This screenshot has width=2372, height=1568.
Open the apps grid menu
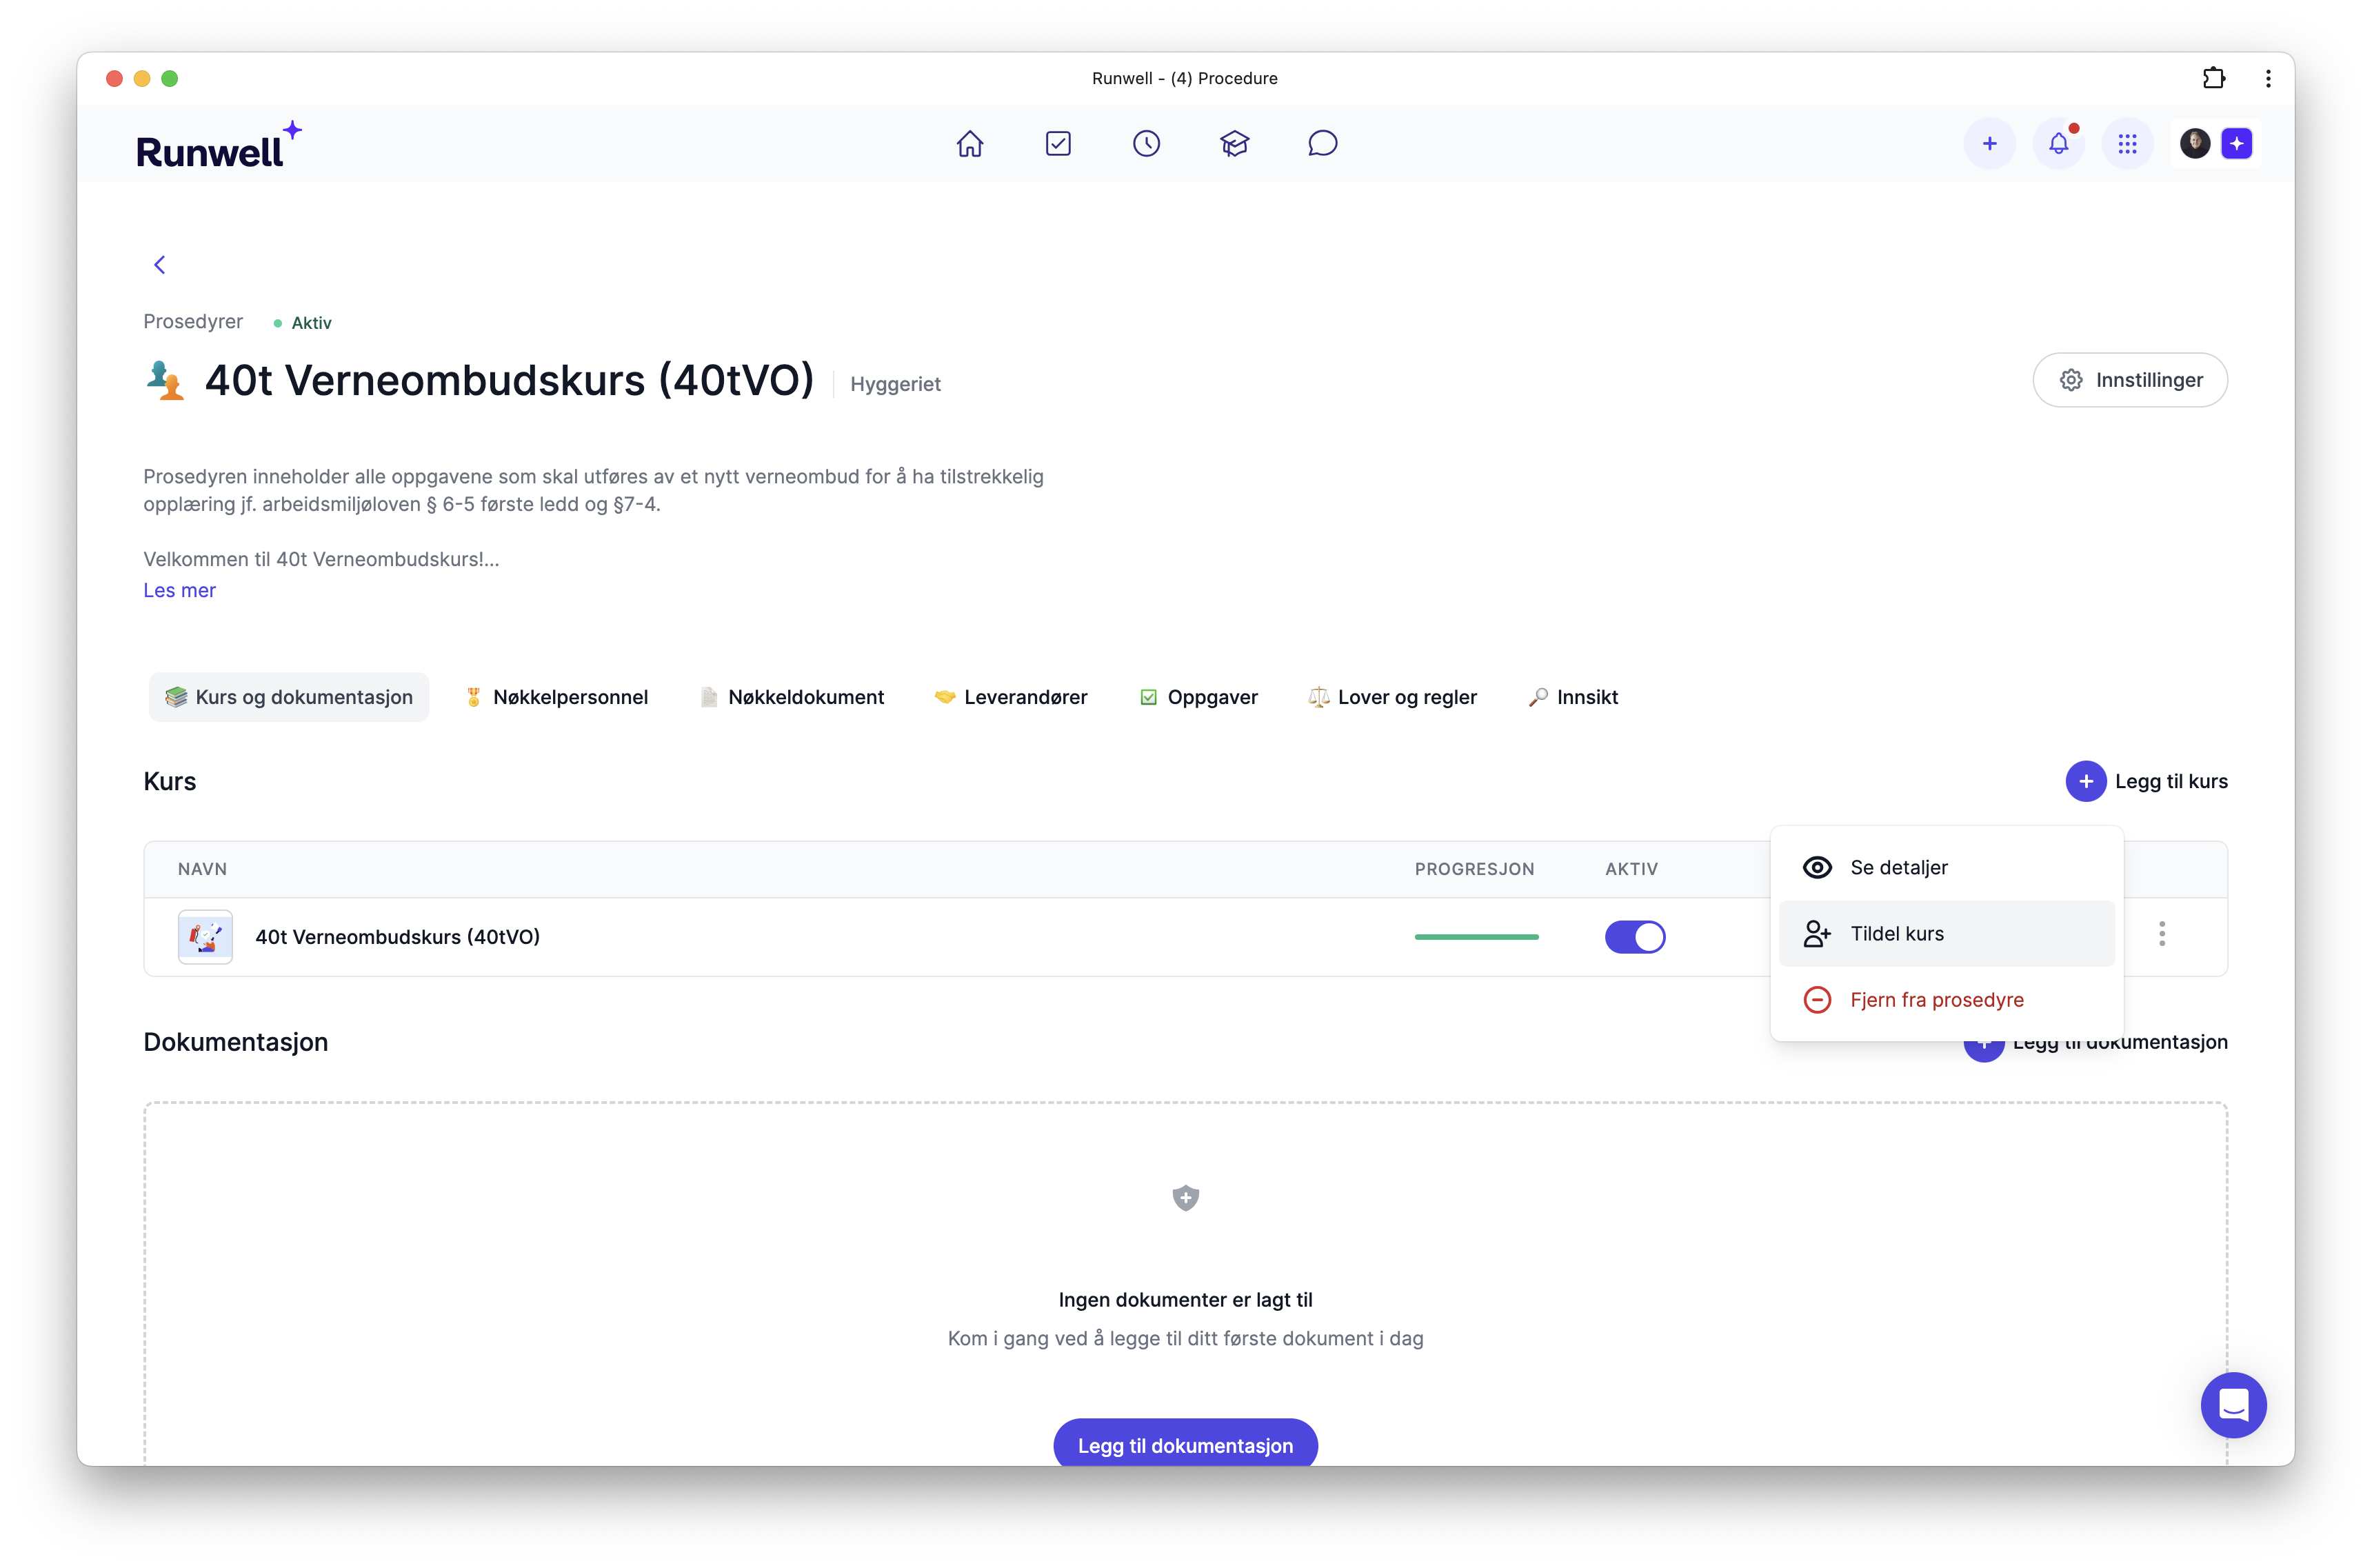tap(2127, 144)
